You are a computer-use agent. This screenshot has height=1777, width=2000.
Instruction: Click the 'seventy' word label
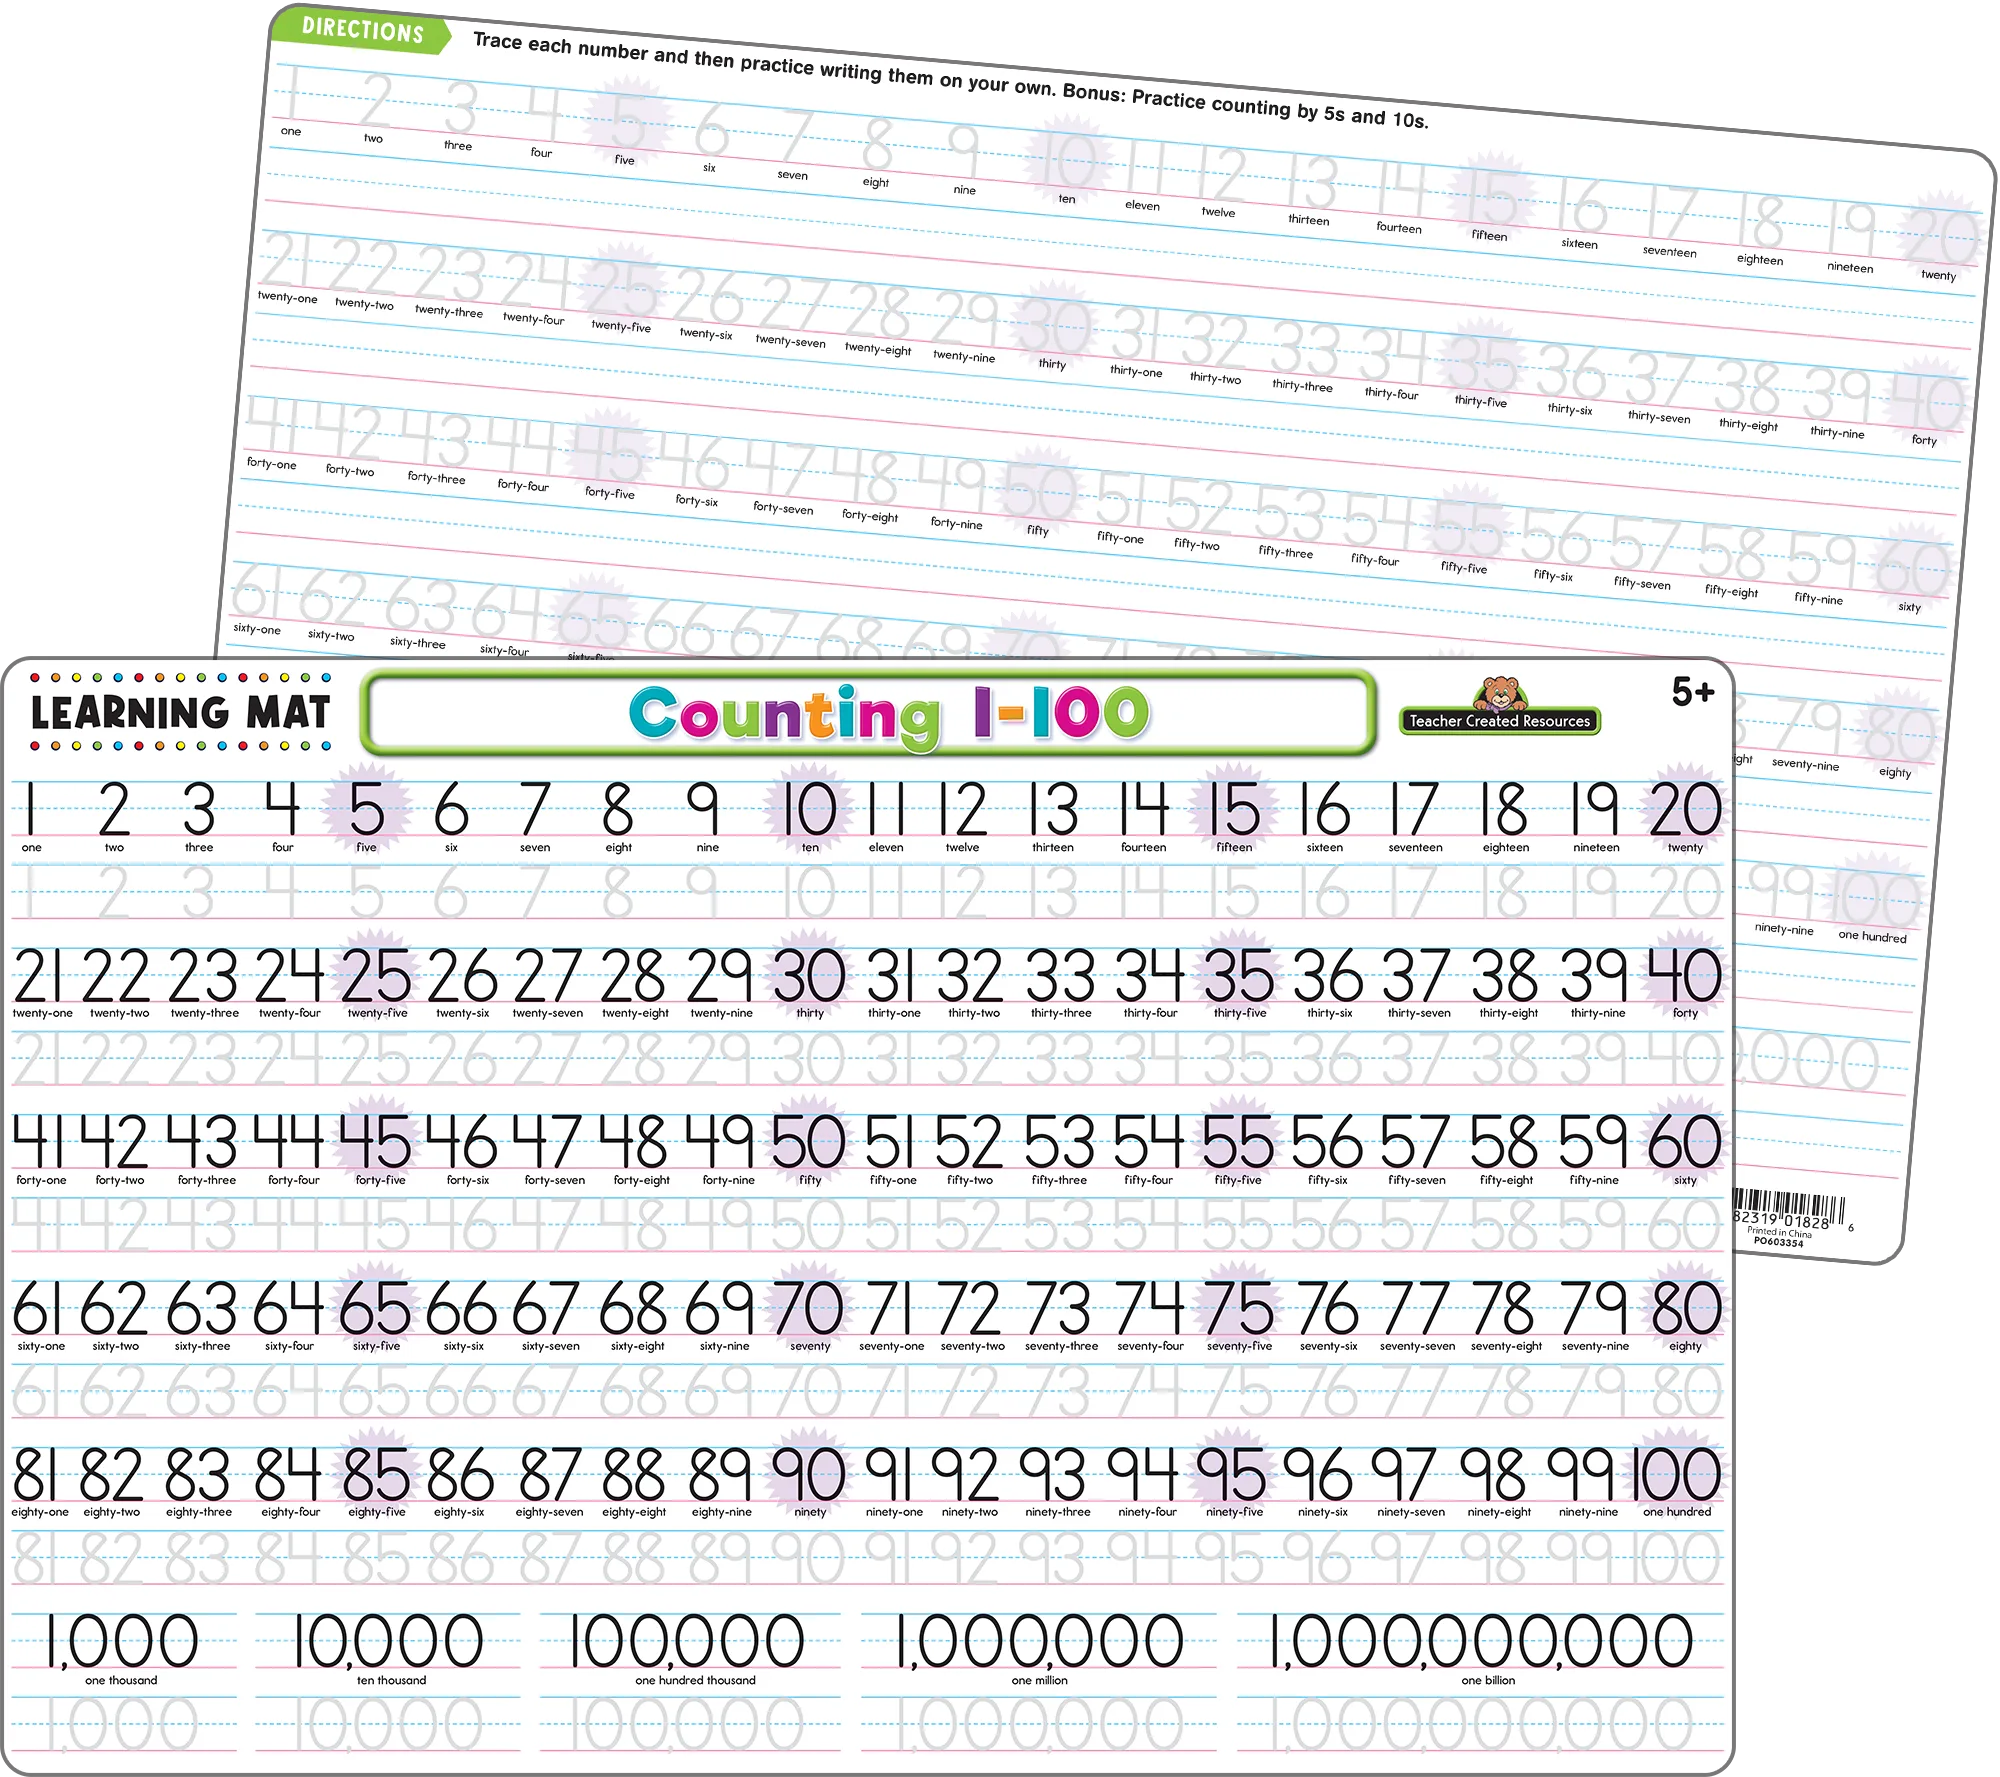click(x=810, y=1346)
